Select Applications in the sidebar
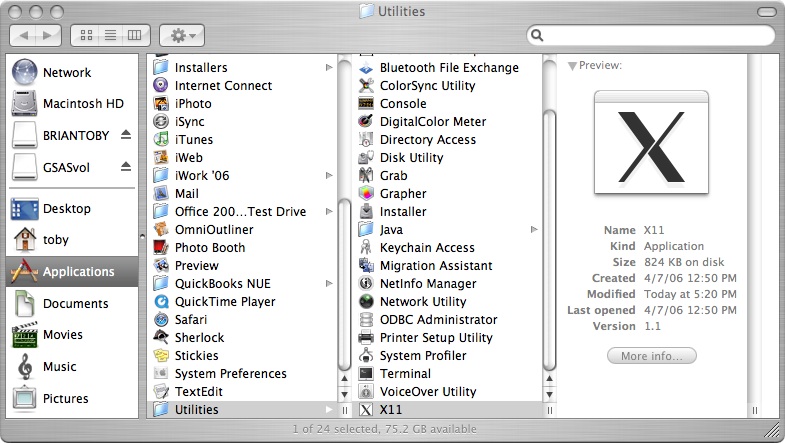 (72, 271)
